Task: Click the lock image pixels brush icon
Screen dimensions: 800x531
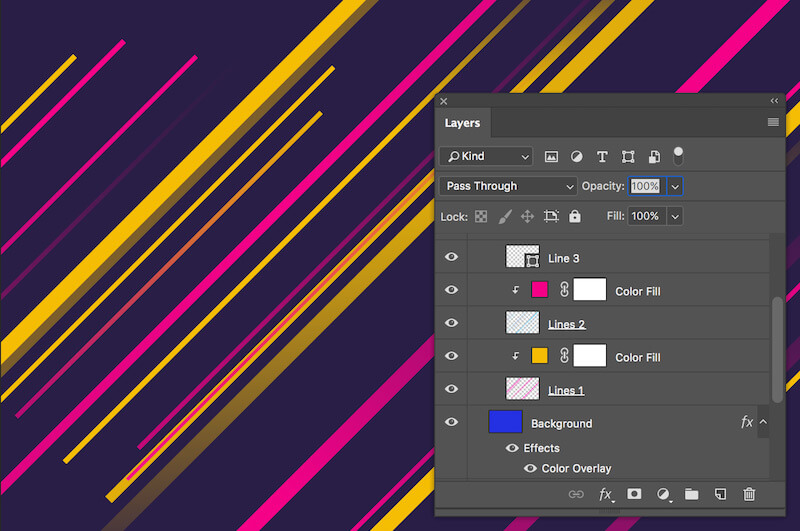Action: [x=504, y=216]
